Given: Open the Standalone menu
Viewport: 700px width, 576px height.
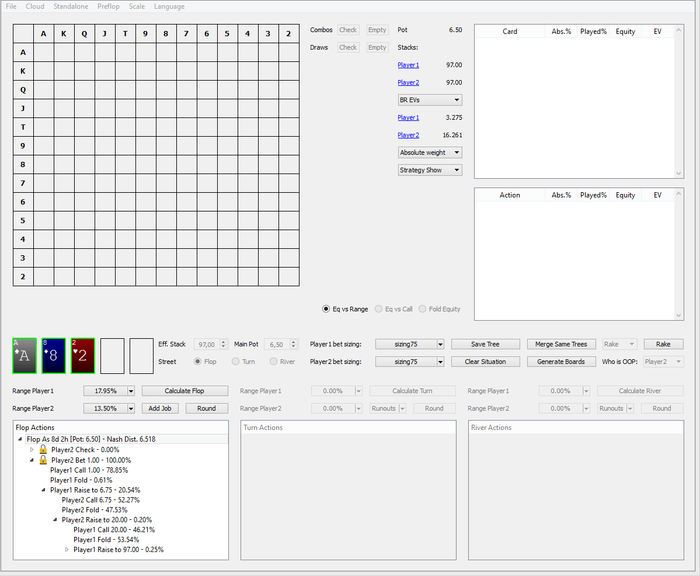Looking at the screenshot, I should [x=71, y=6].
